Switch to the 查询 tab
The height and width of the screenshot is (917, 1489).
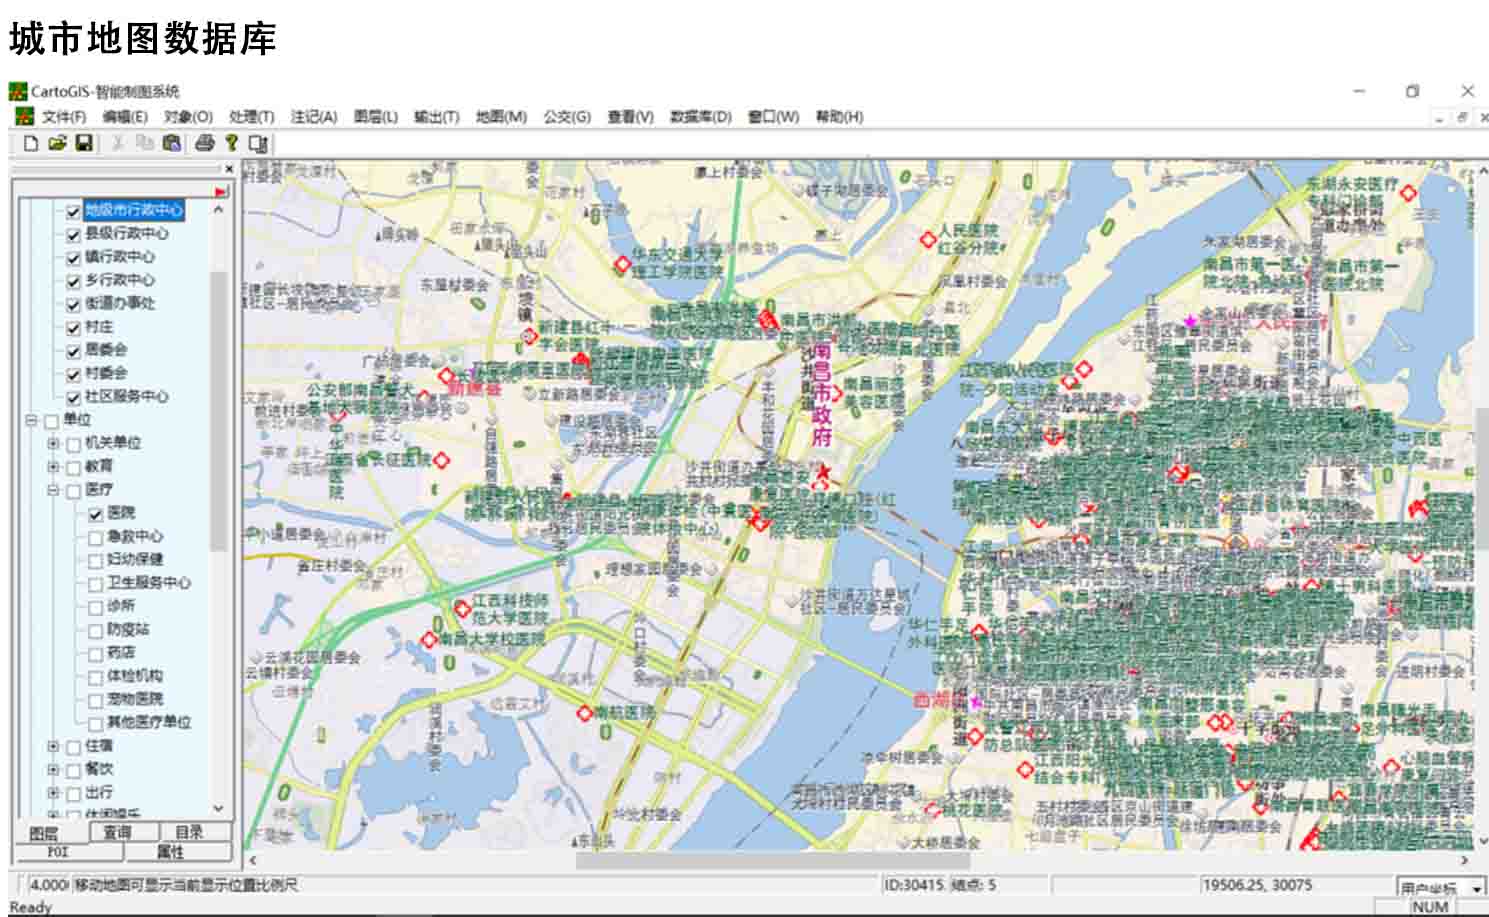(x=117, y=832)
